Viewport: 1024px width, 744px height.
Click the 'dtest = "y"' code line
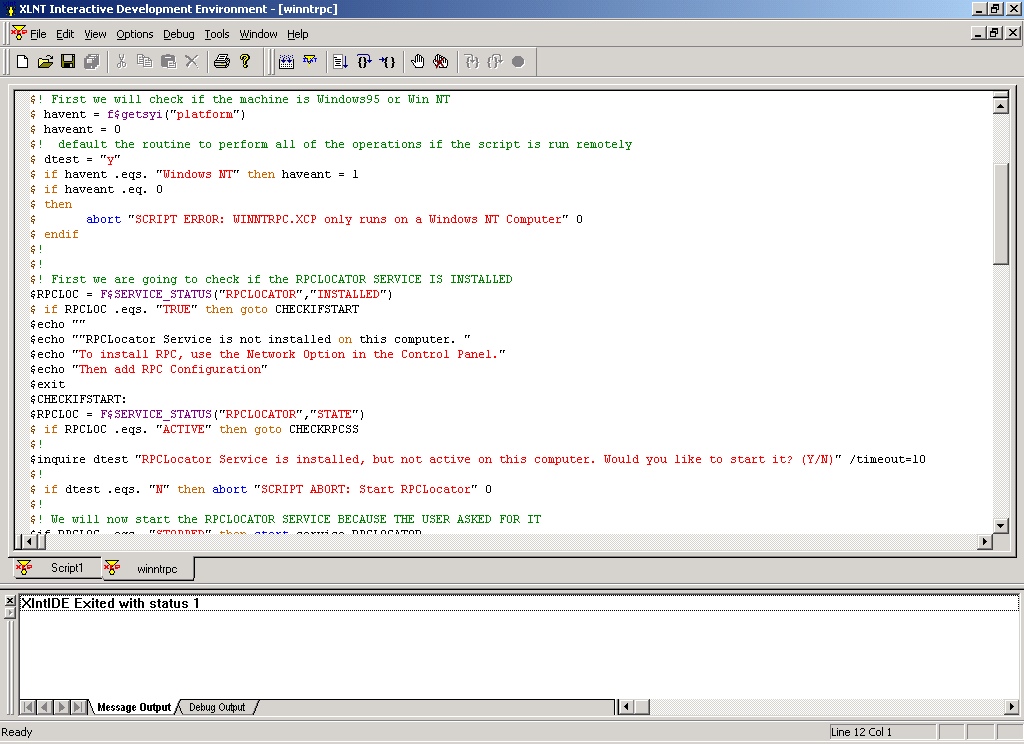click(75, 159)
